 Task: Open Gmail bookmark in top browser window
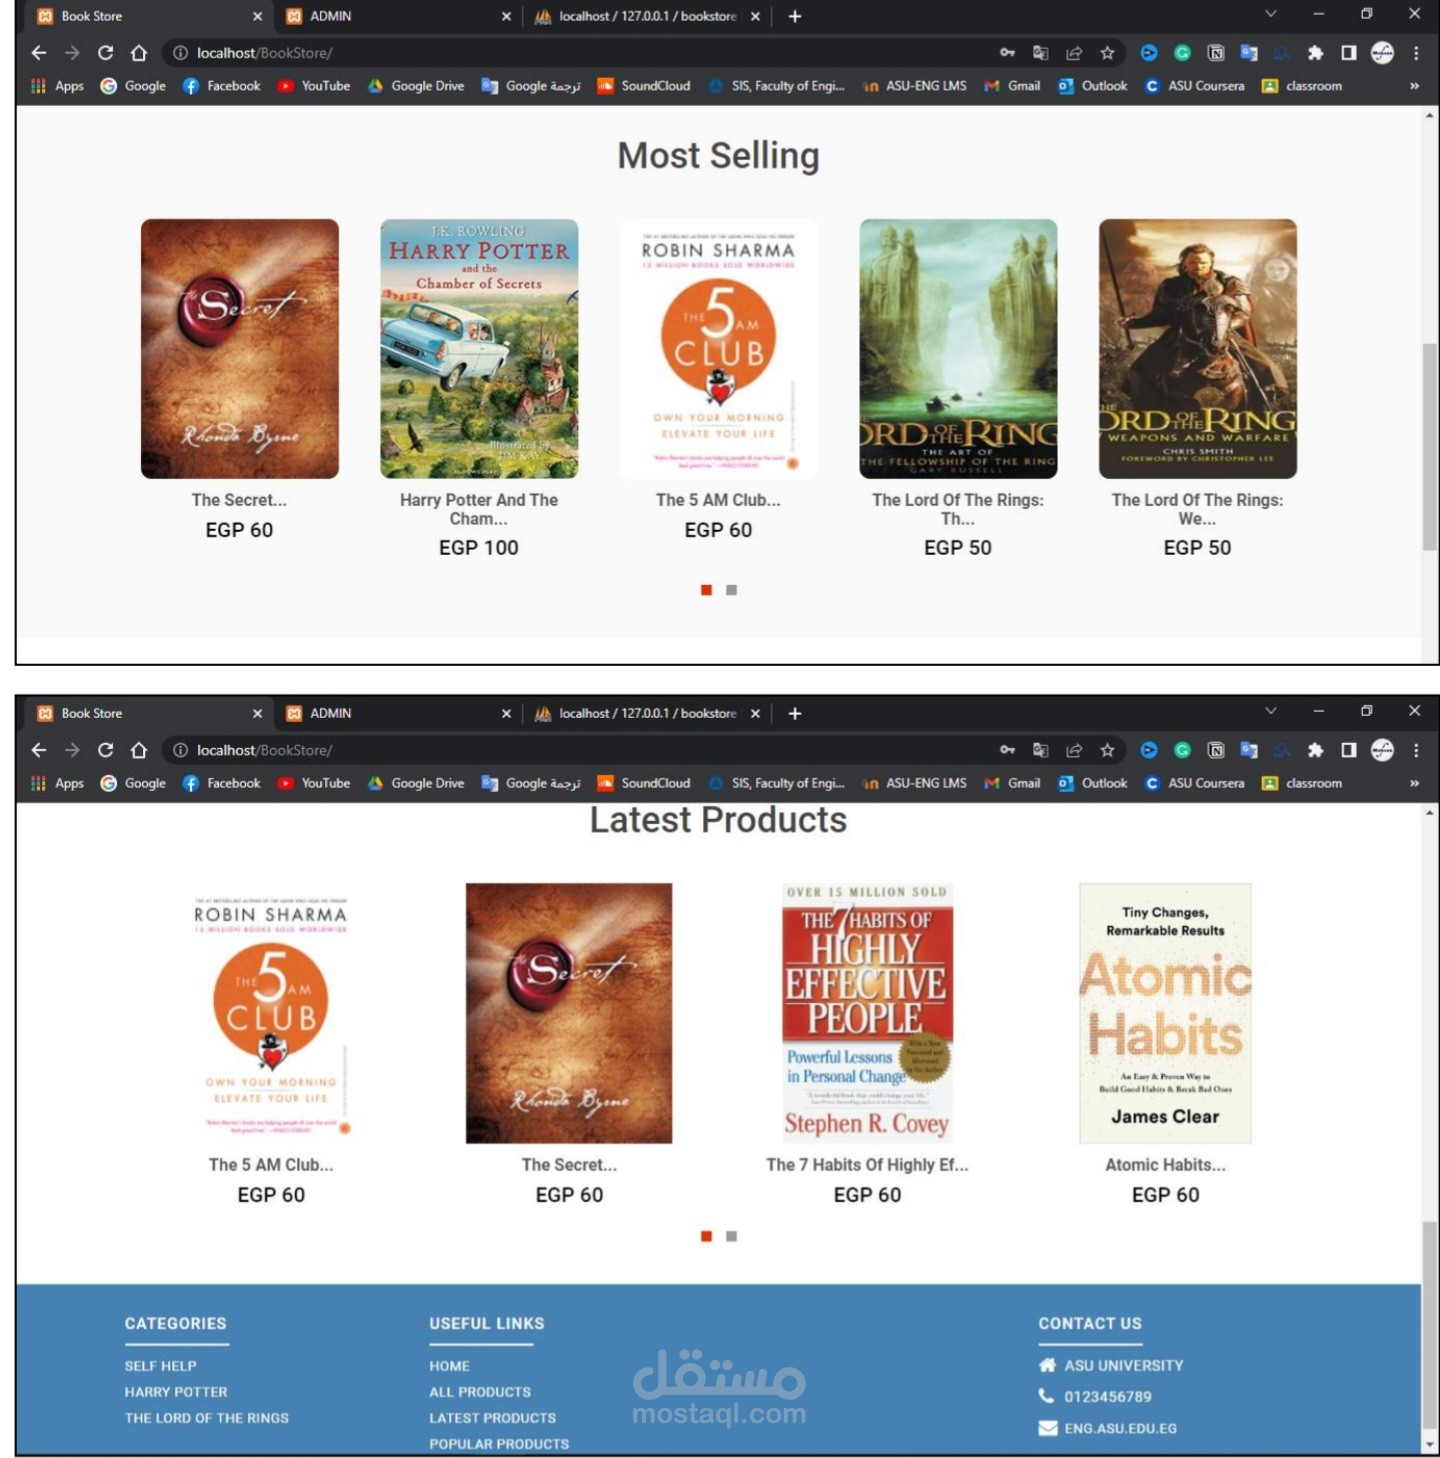point(1012,86)
